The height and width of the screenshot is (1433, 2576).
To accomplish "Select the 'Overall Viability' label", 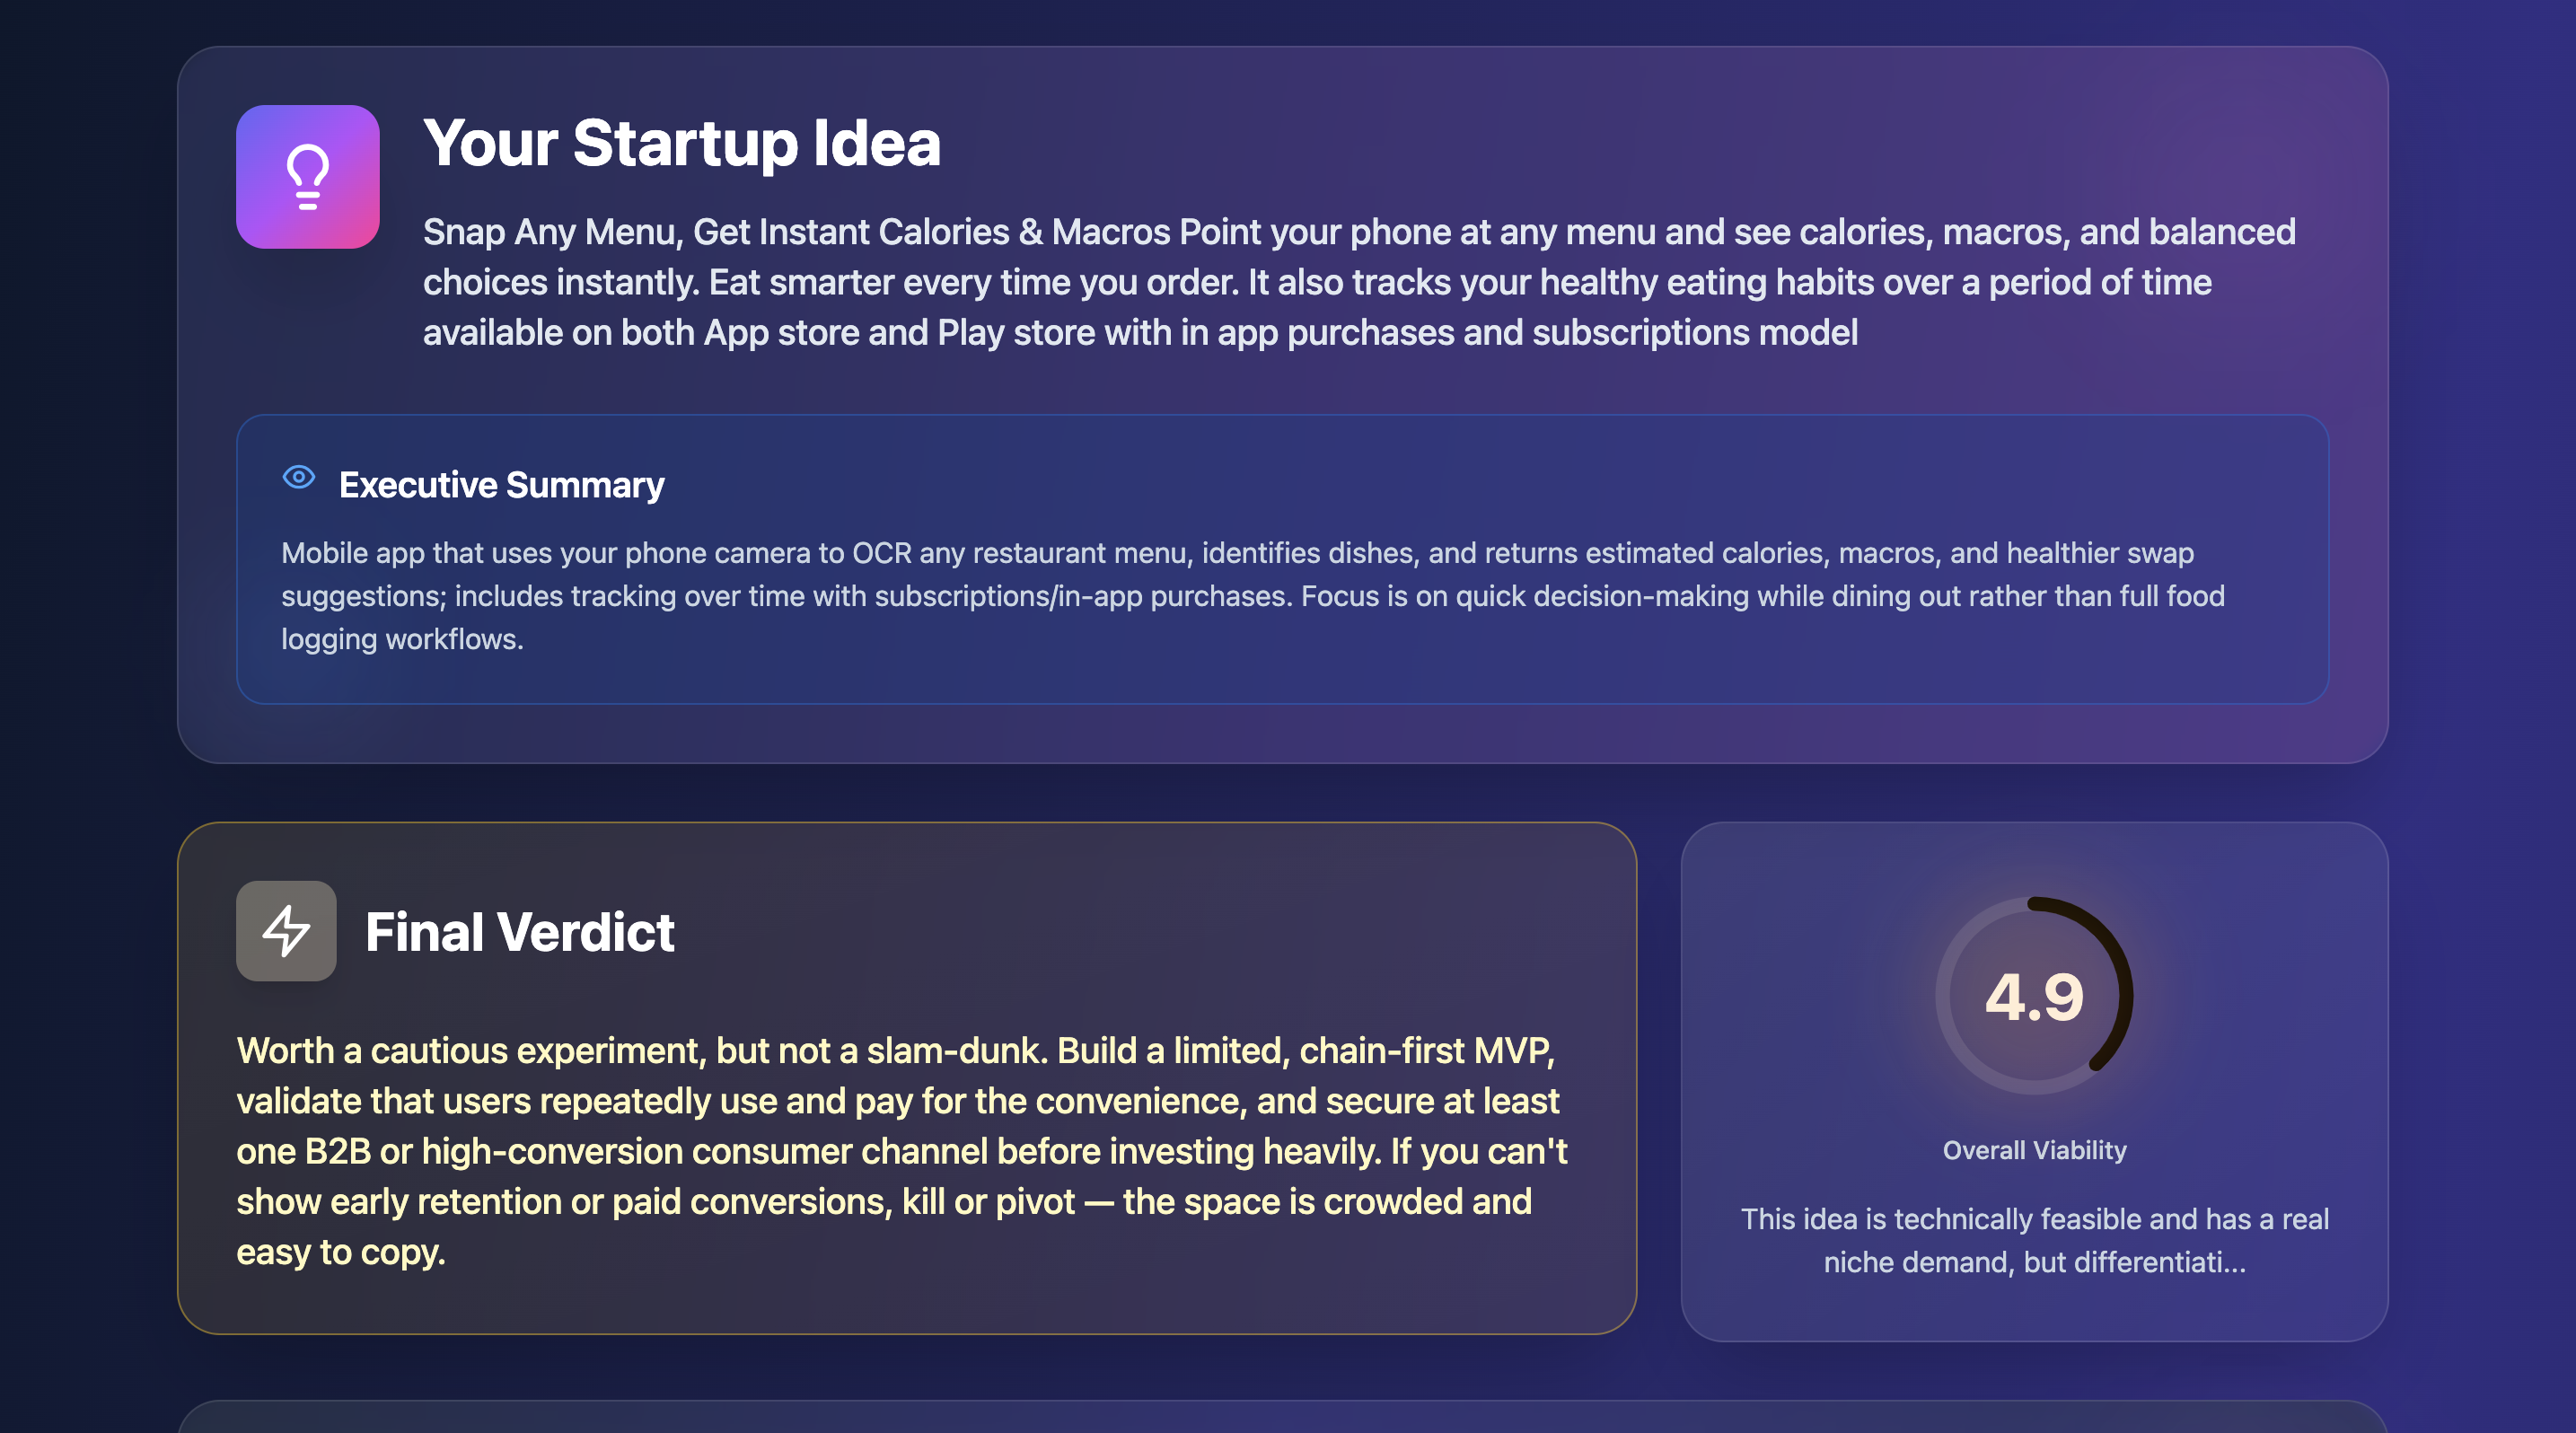I will pyautogui.click(x=2033, y=1150).
